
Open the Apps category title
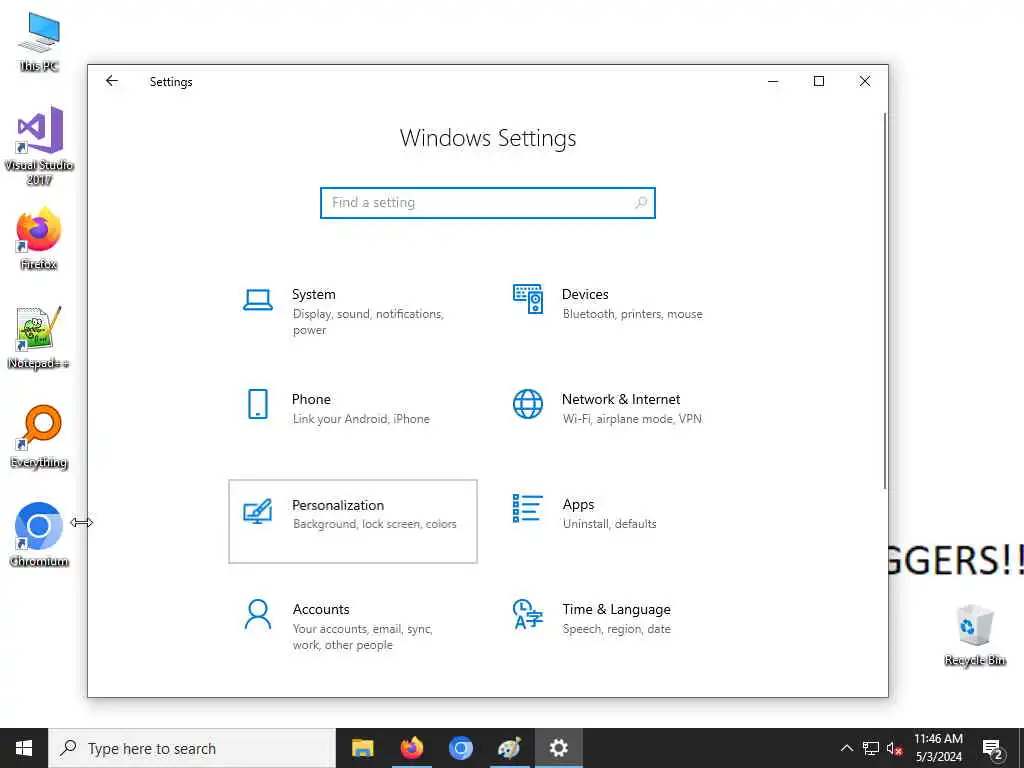point(579,504)
